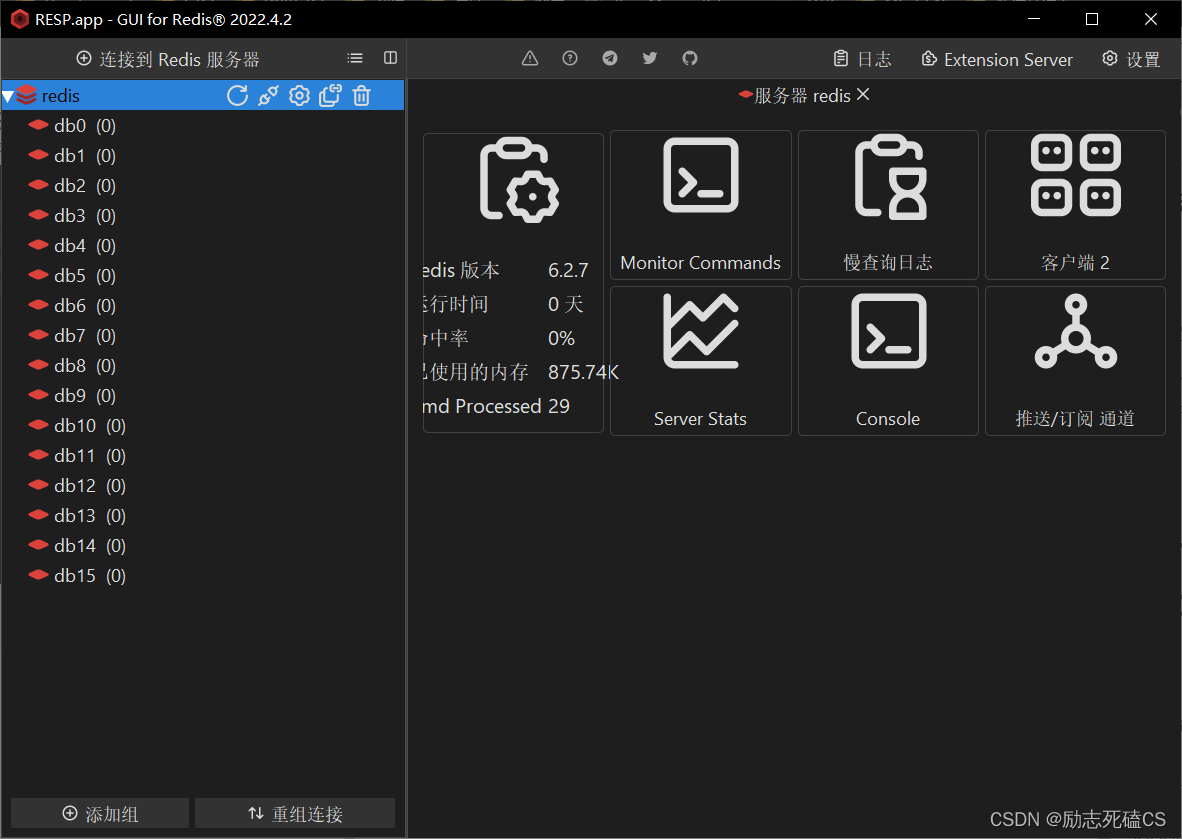1182x839 pixels.
Task: Select database db2 (0)
Action: click(x=72, y=185)
